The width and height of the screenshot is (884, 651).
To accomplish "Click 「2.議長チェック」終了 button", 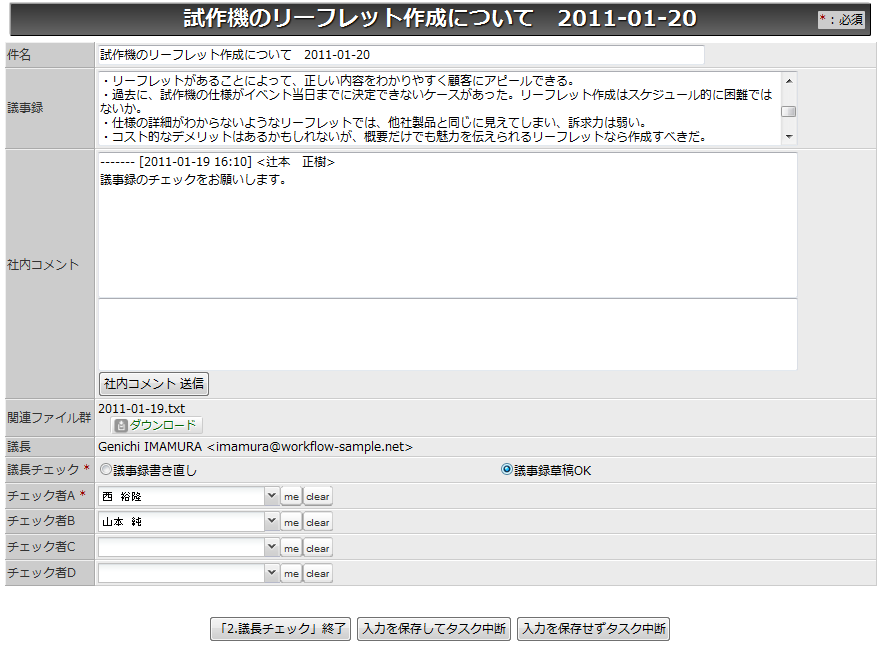I will [x=281, y=629].
